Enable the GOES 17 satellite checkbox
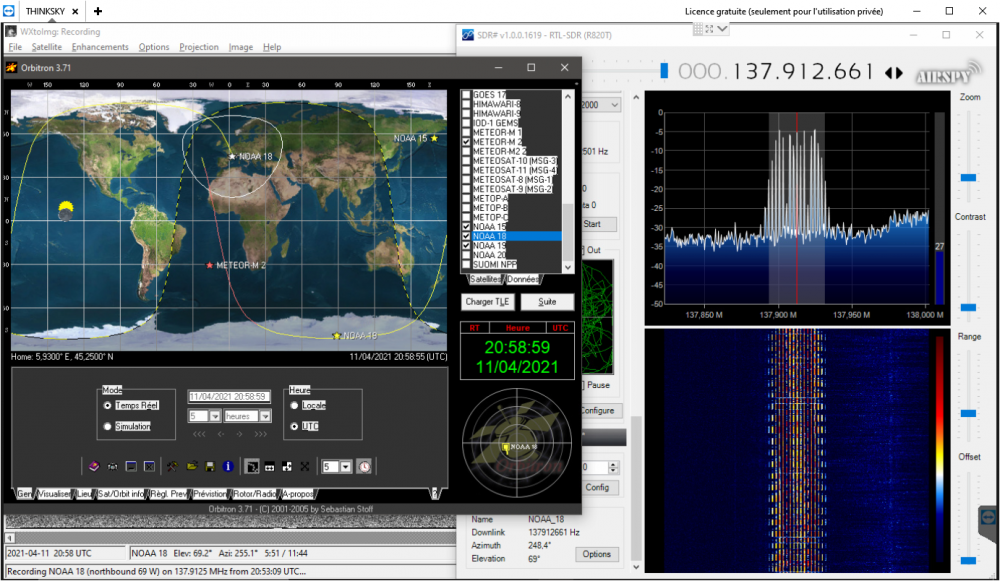This screenshot has height=581, width=1000. click(466, 94)
